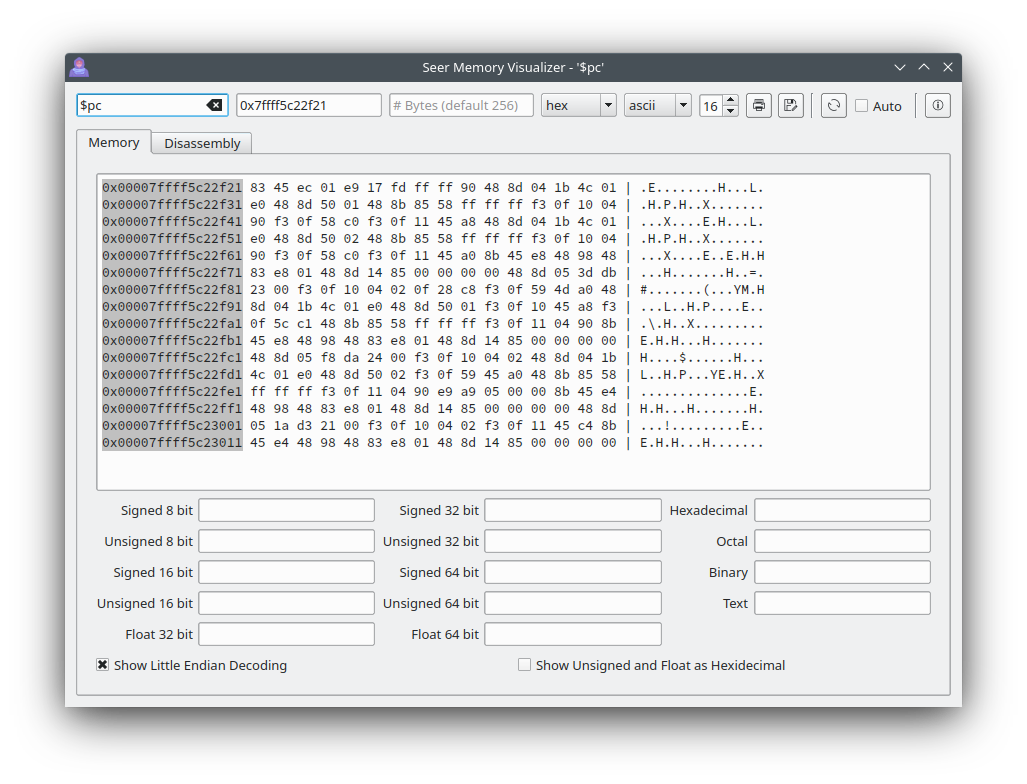Click the Binary value field
The width and height of the screenshot is (1027, 784).
[842, 572]
